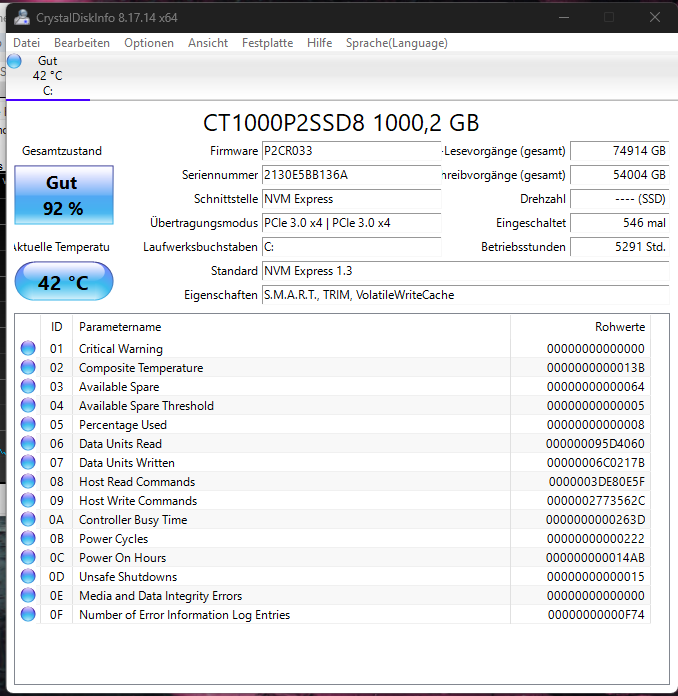Click the status icon for Unsafe Shutdowns row
Image resolution: width=678 pixels, height=696 pixels.
(x=28, y=577)
